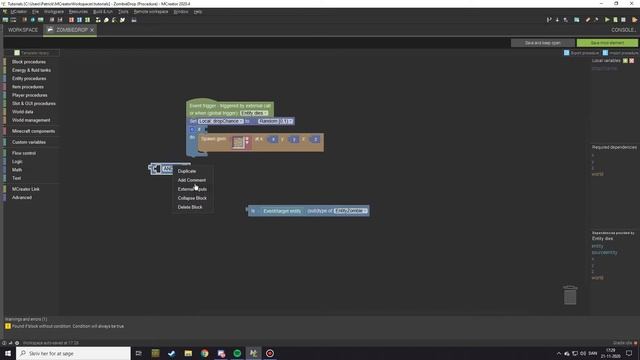Image resolution: width=640 pixels, height=360 pixels.
Task: Close the ZOMBIEDROP tab
Action: [x=92, y=30]
